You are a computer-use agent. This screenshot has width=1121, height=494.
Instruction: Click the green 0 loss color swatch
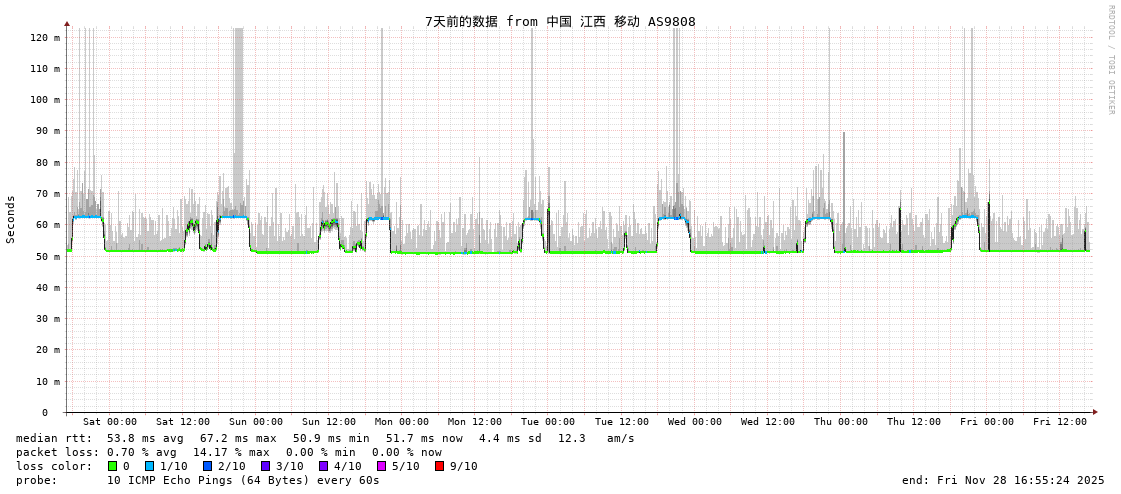pyautogui.click(x=113, y=466)
